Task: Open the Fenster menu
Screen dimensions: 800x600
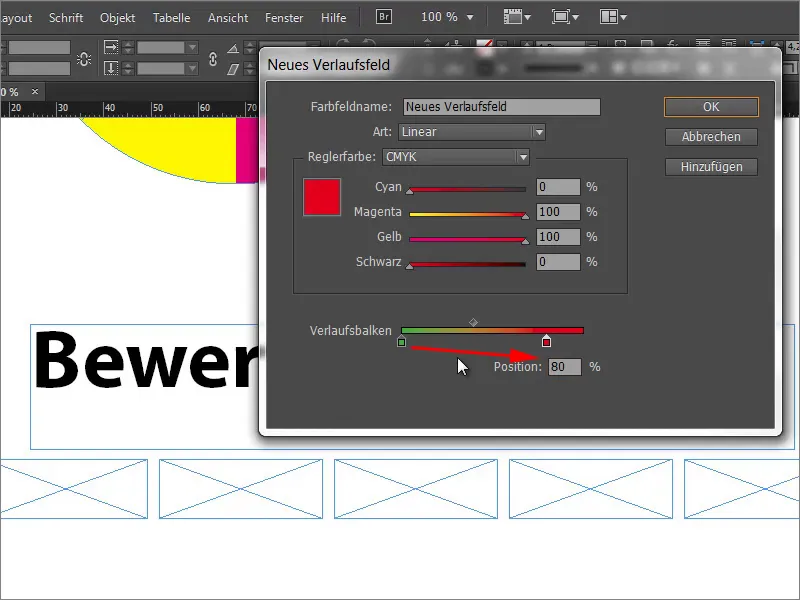Action: [x=284, y=18]
